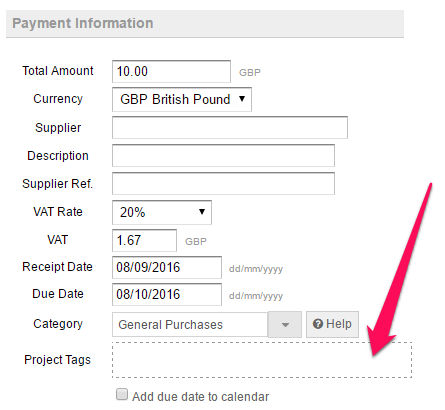Image resolution: width=445 pixels, height=410 pixels.
Task: Expand the Currency GBP British Pound dropdown
Action: click(182, 99)
